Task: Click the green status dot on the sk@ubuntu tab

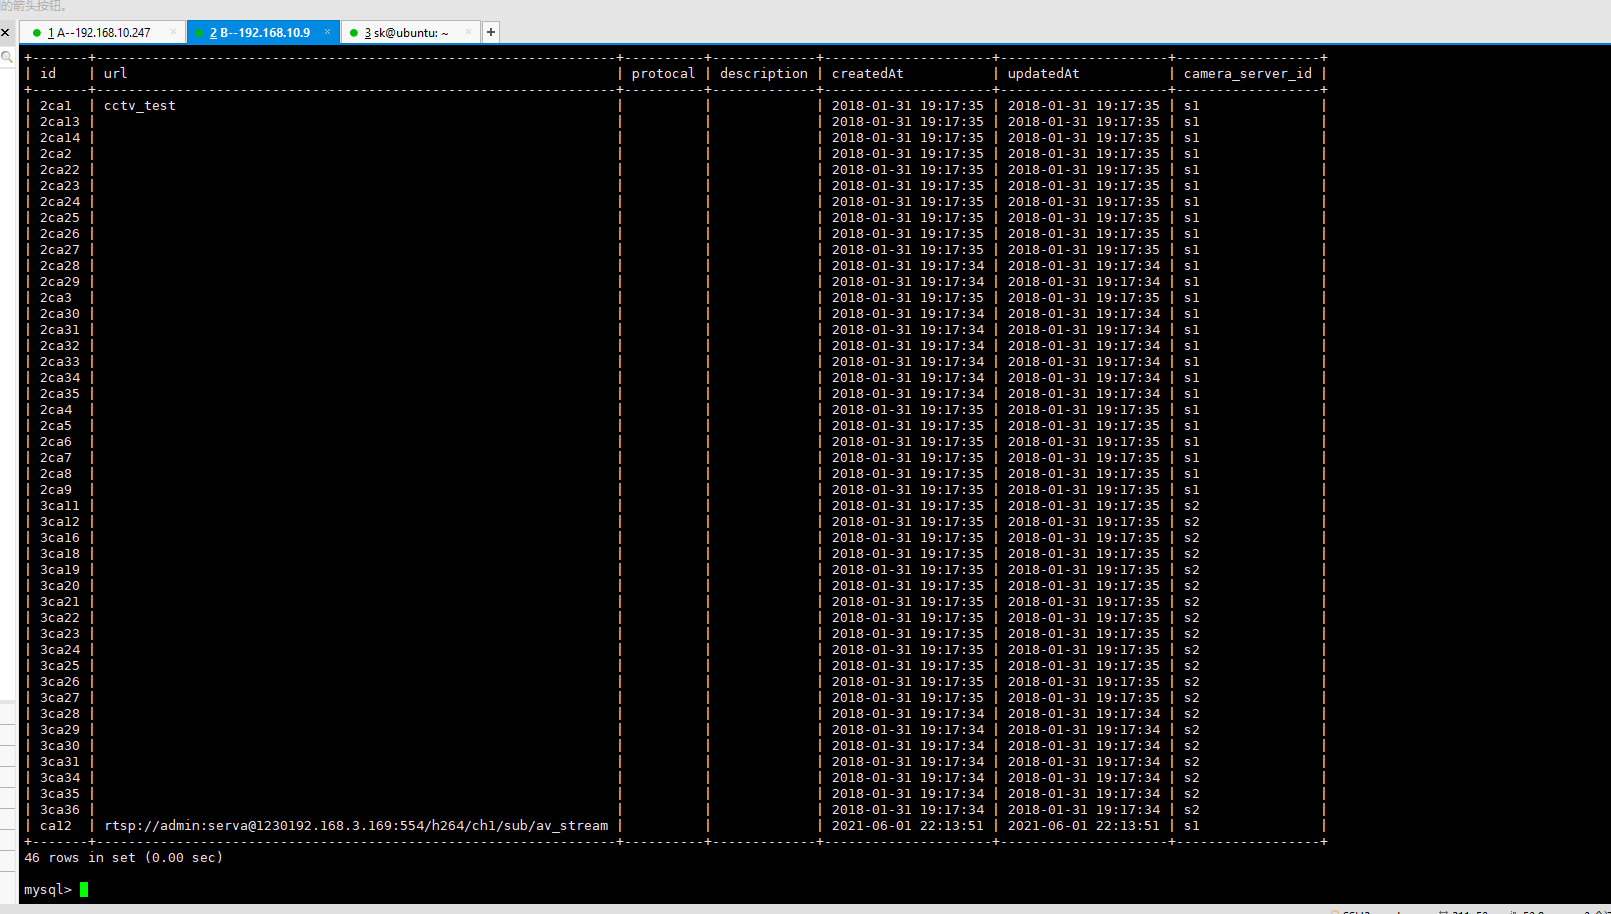Action: (354, 33)
